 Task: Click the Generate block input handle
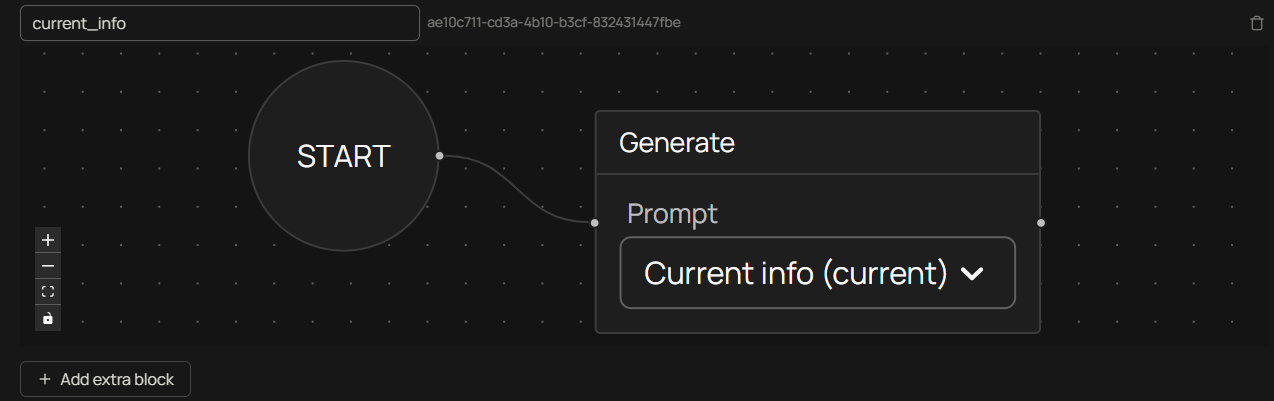595,223
